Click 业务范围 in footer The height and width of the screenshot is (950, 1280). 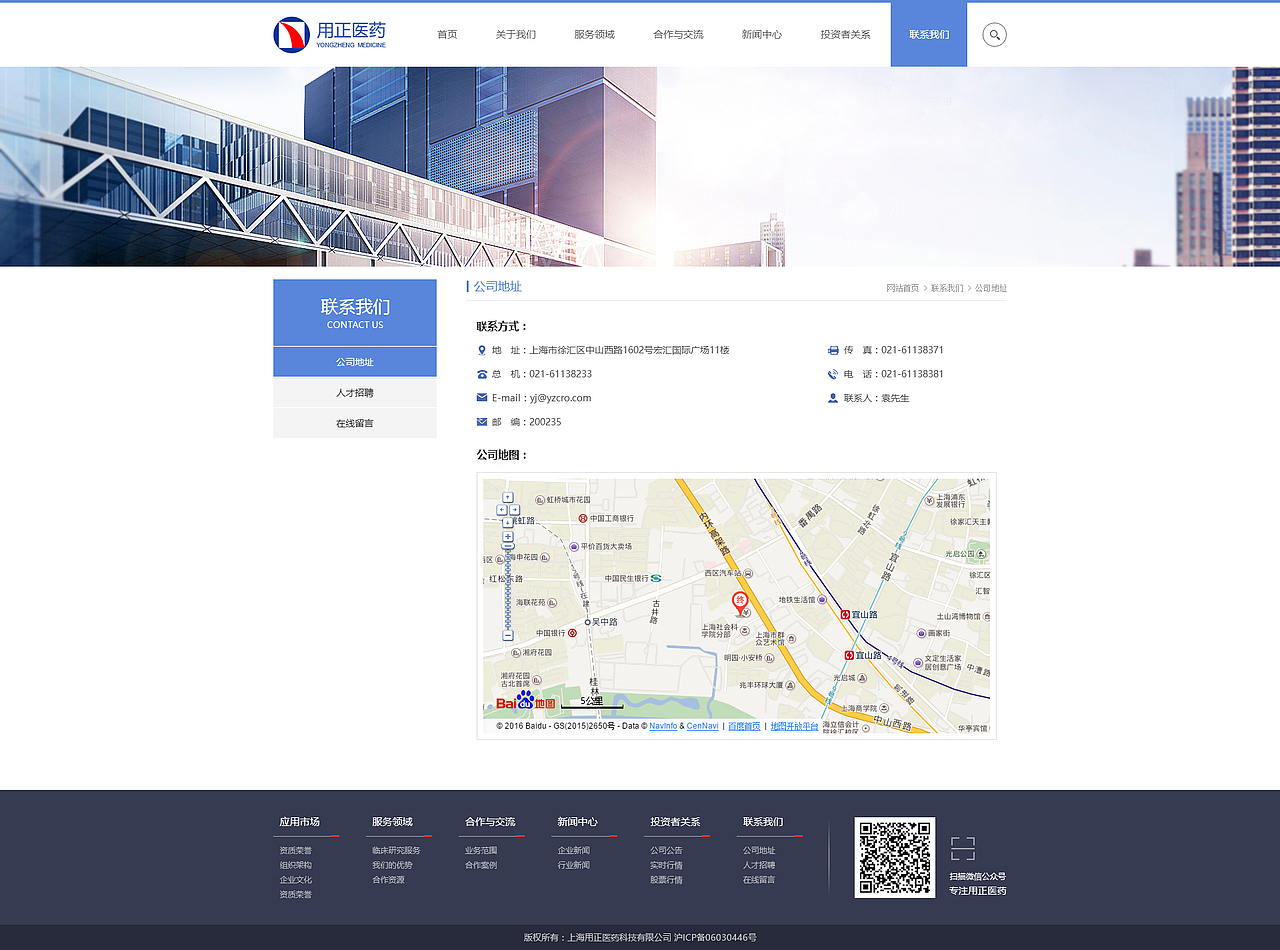pyautogui.click(x=481, y=851)
